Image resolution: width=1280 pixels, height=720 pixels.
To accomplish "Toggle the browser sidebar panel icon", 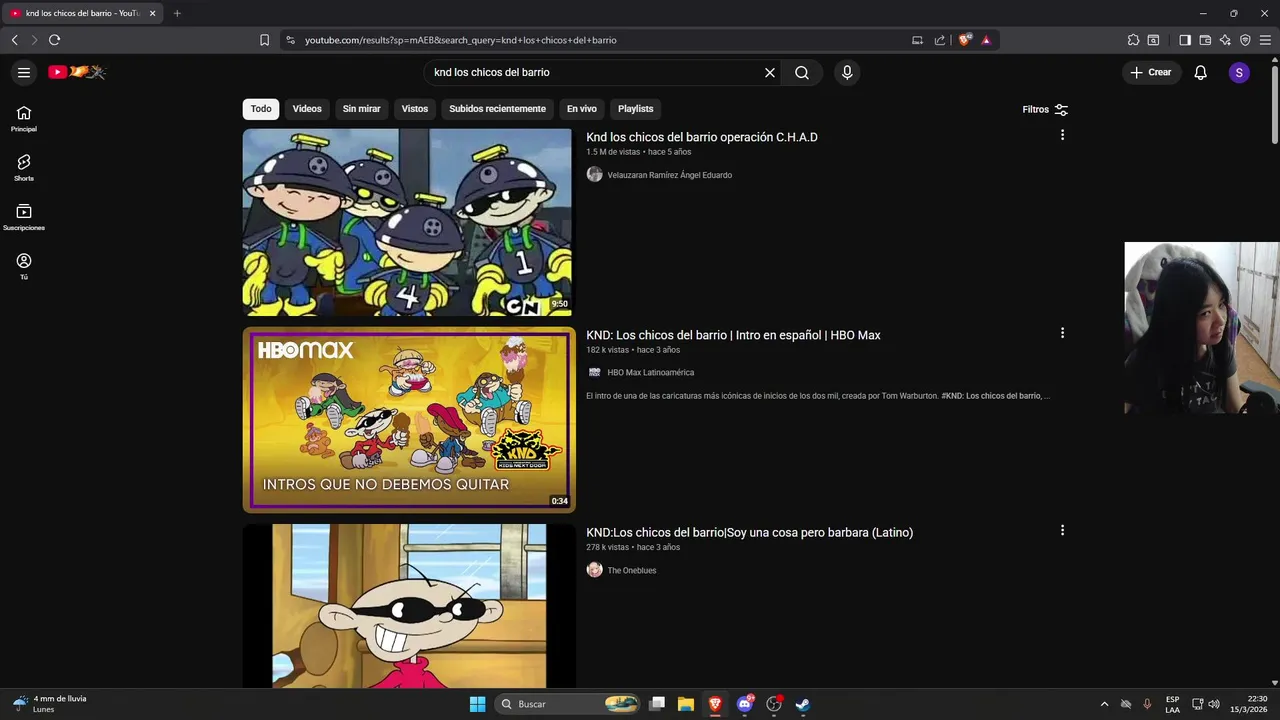I will [x=1185, y=40].
